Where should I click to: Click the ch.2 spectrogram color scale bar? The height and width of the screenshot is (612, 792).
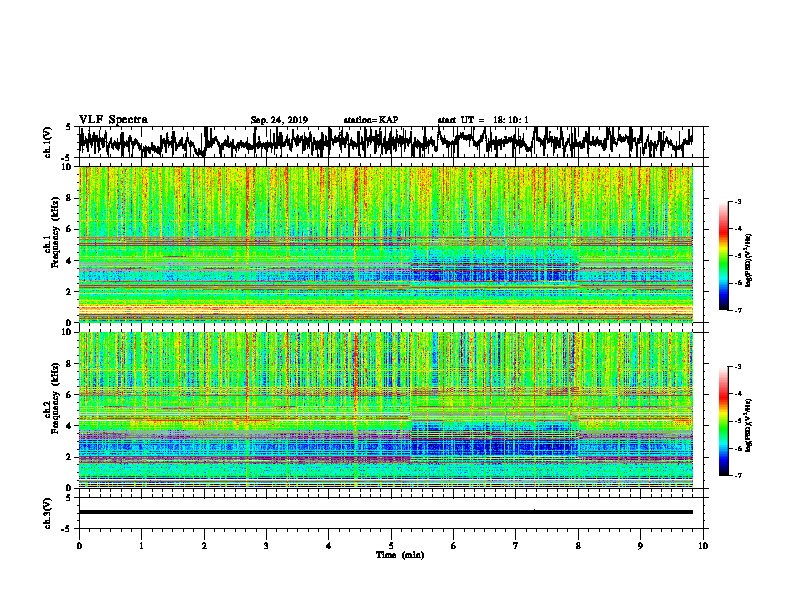(723, 421)
